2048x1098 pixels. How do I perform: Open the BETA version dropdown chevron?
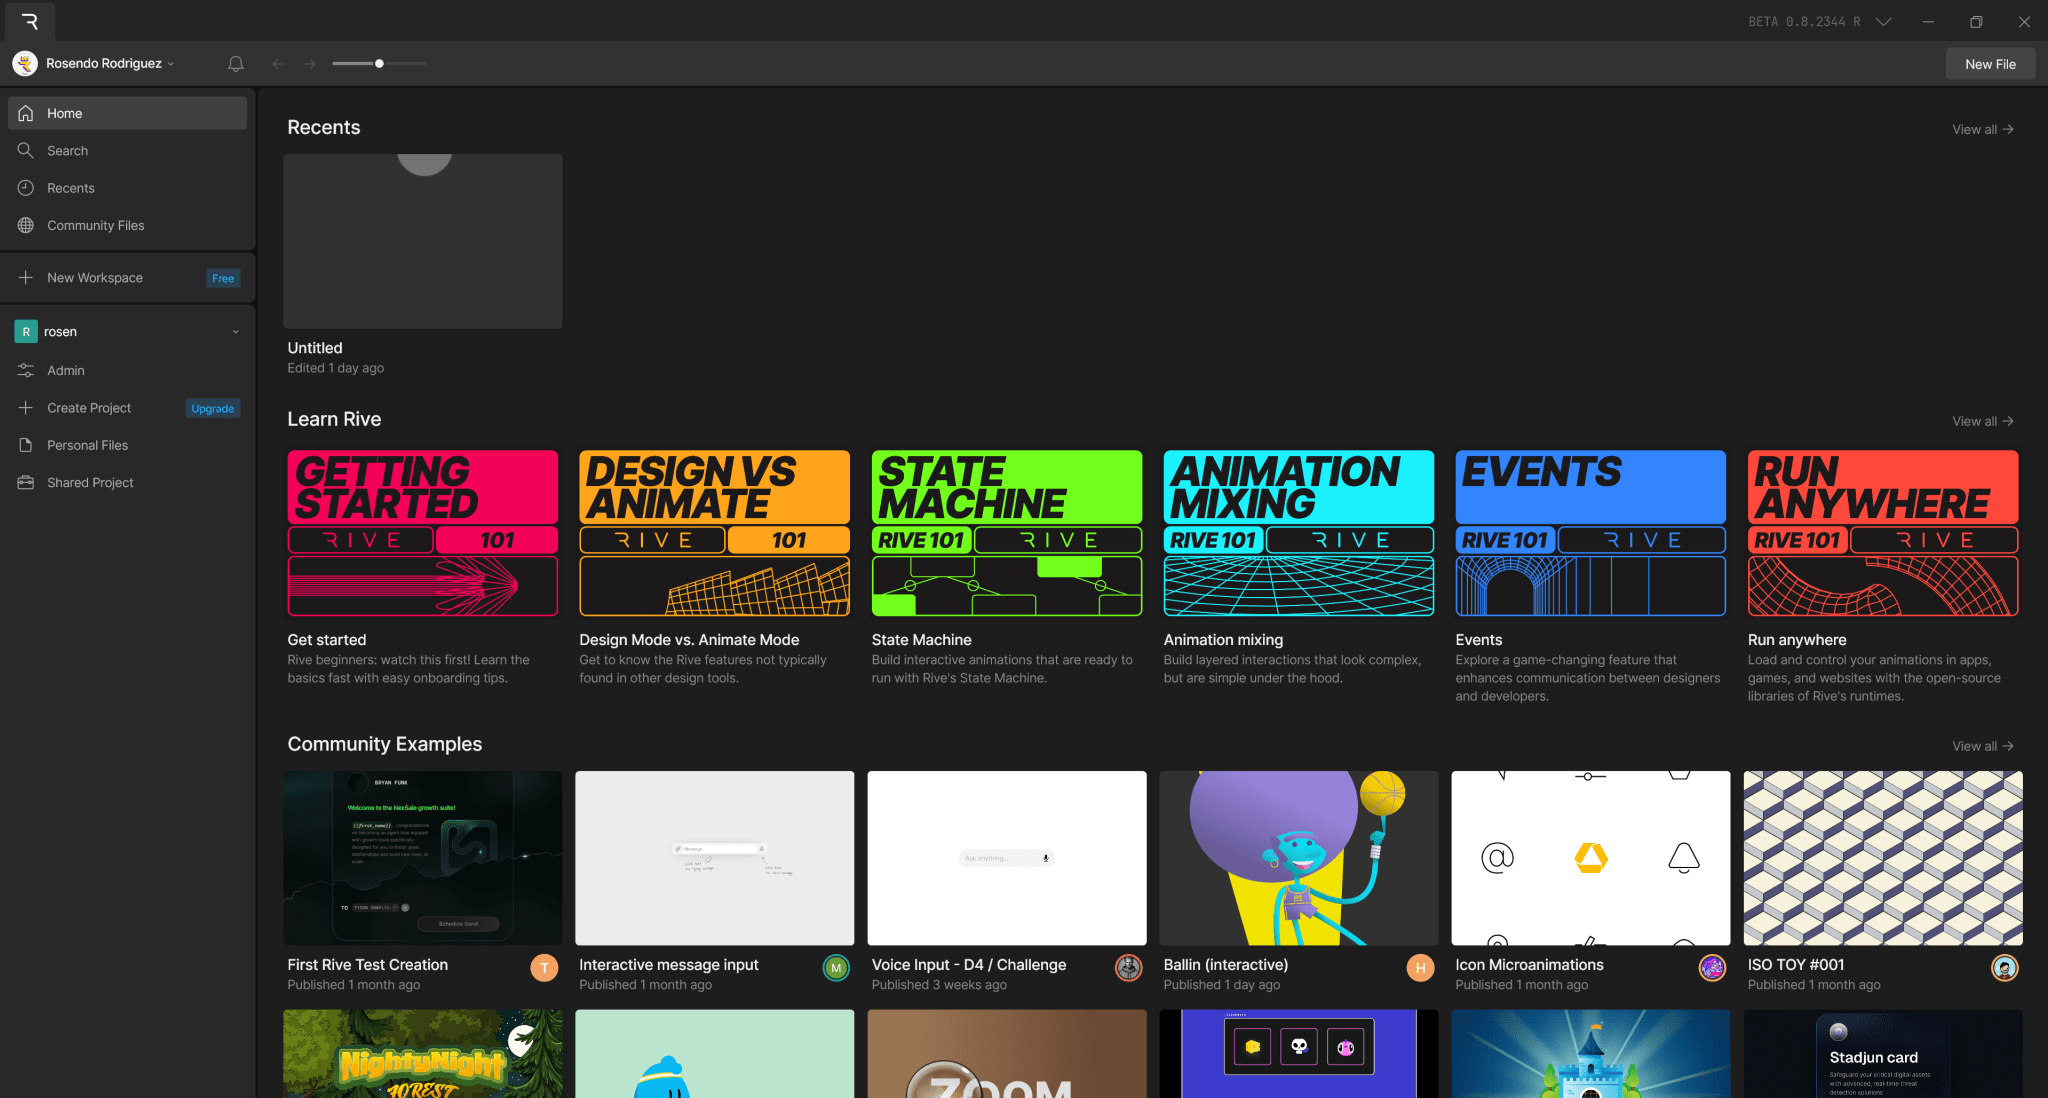click(x=1883, y=21)
